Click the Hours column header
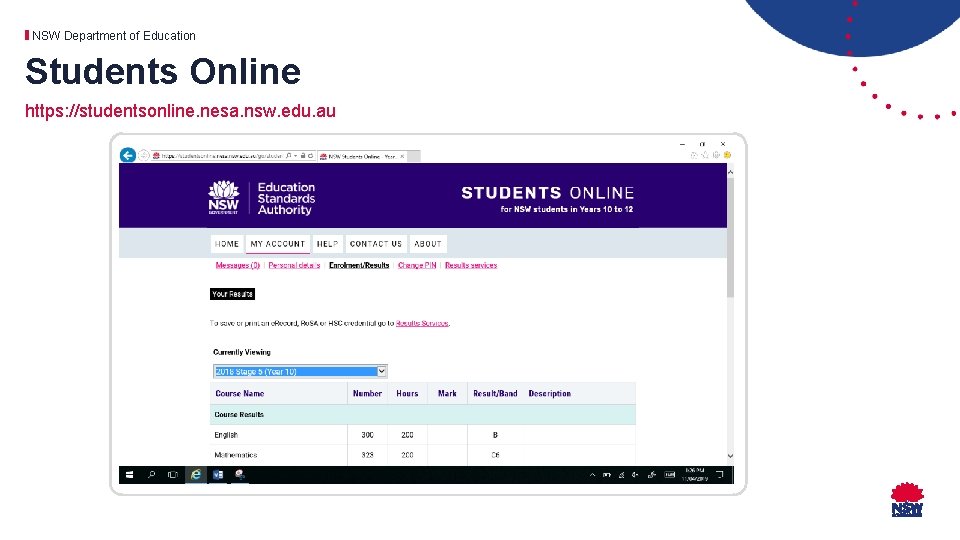This screenshot has width=960, height=540. click(407, 393)
